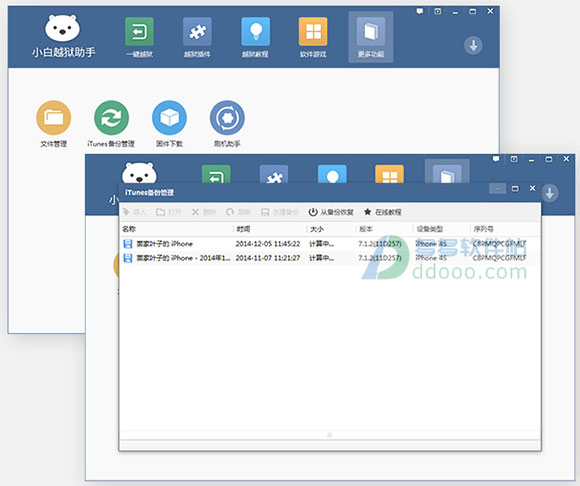The height and width of the screenshot is (486, 580).
Task: Click 计算中 size cell in 2014-11-07 row
Action: tap(321, 258)
